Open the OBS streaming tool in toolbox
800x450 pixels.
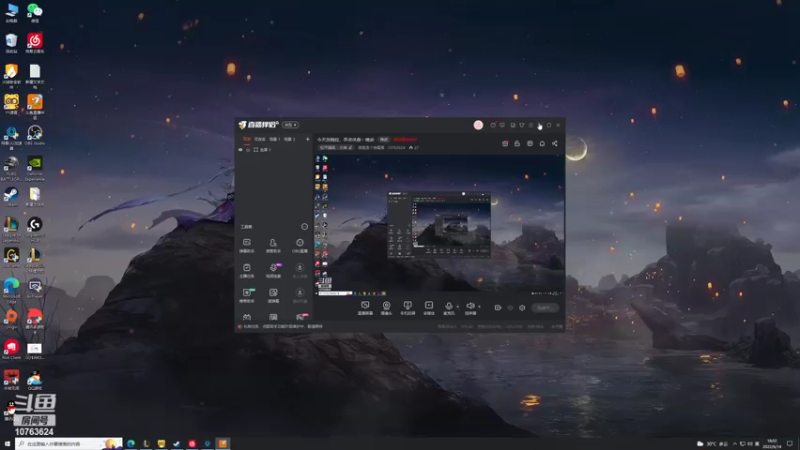pos(300,245)
